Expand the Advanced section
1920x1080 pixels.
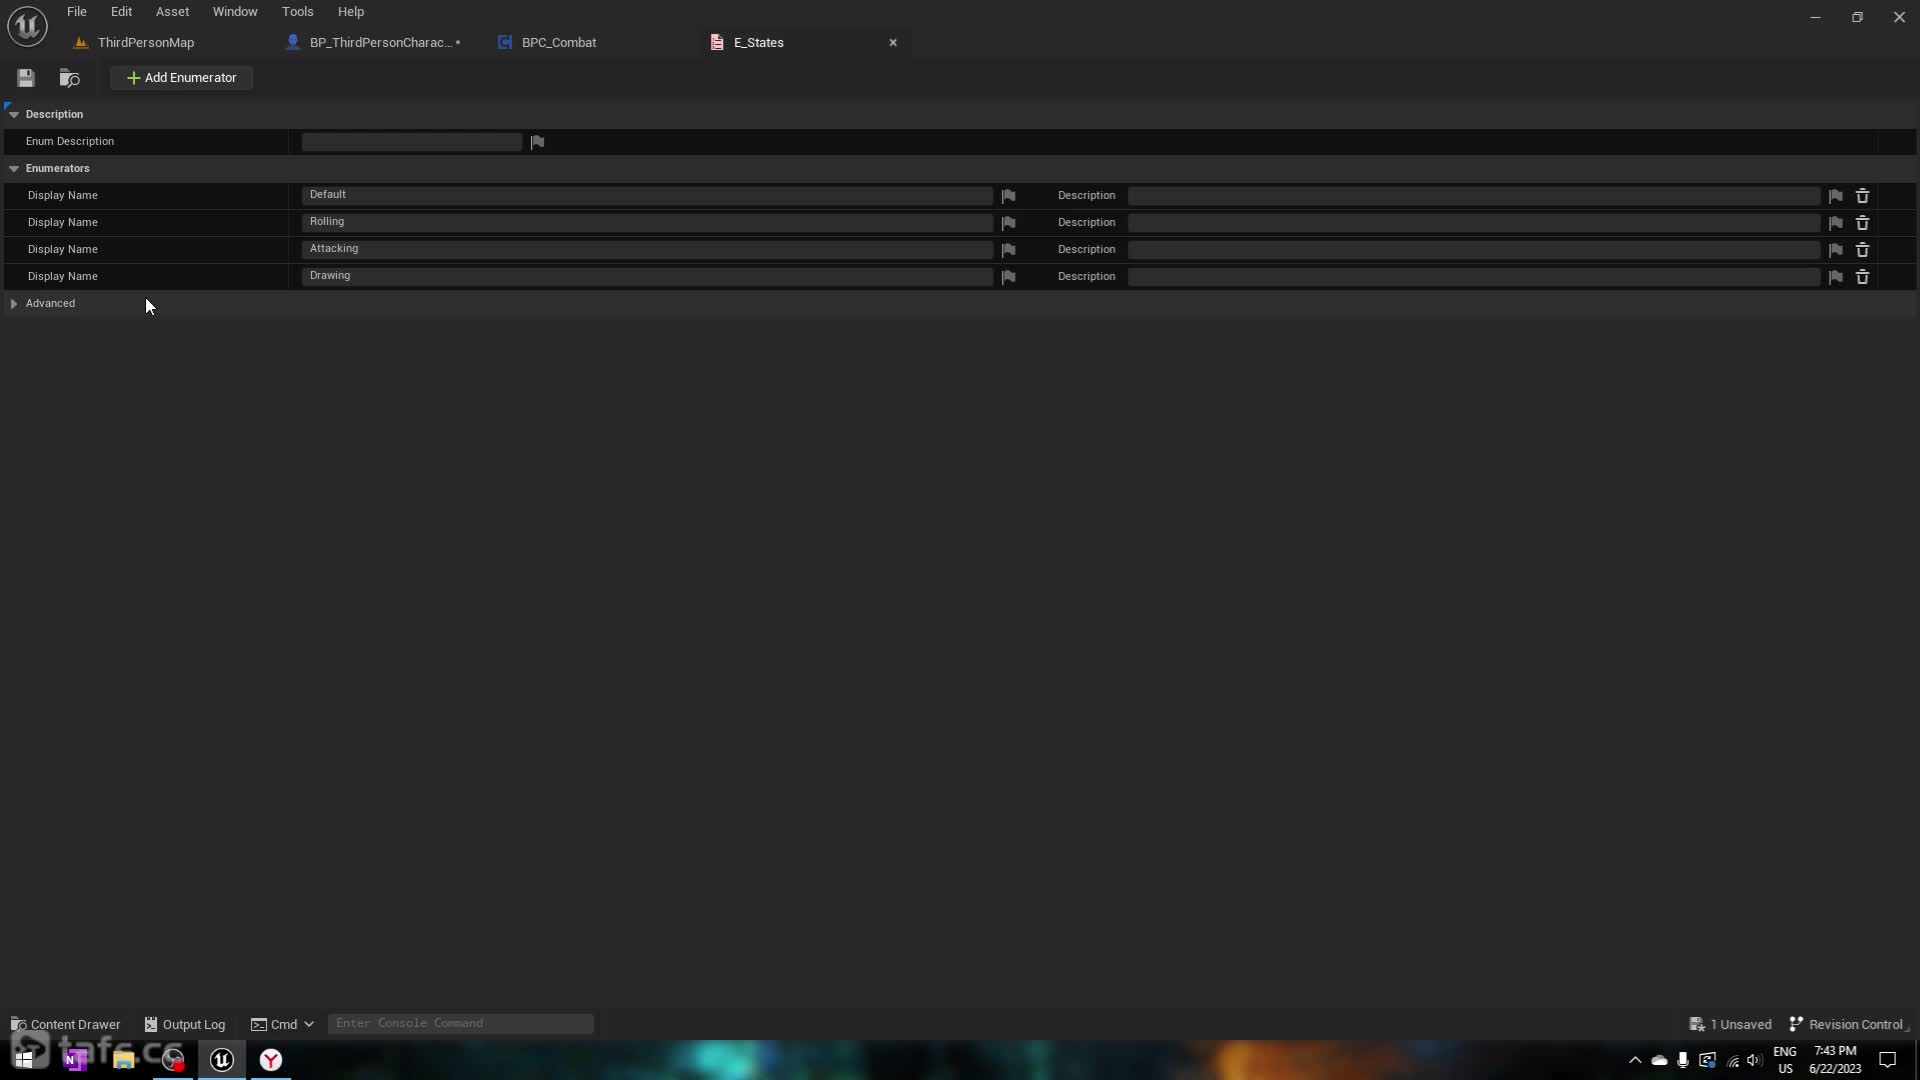click(x=14, y=304)
